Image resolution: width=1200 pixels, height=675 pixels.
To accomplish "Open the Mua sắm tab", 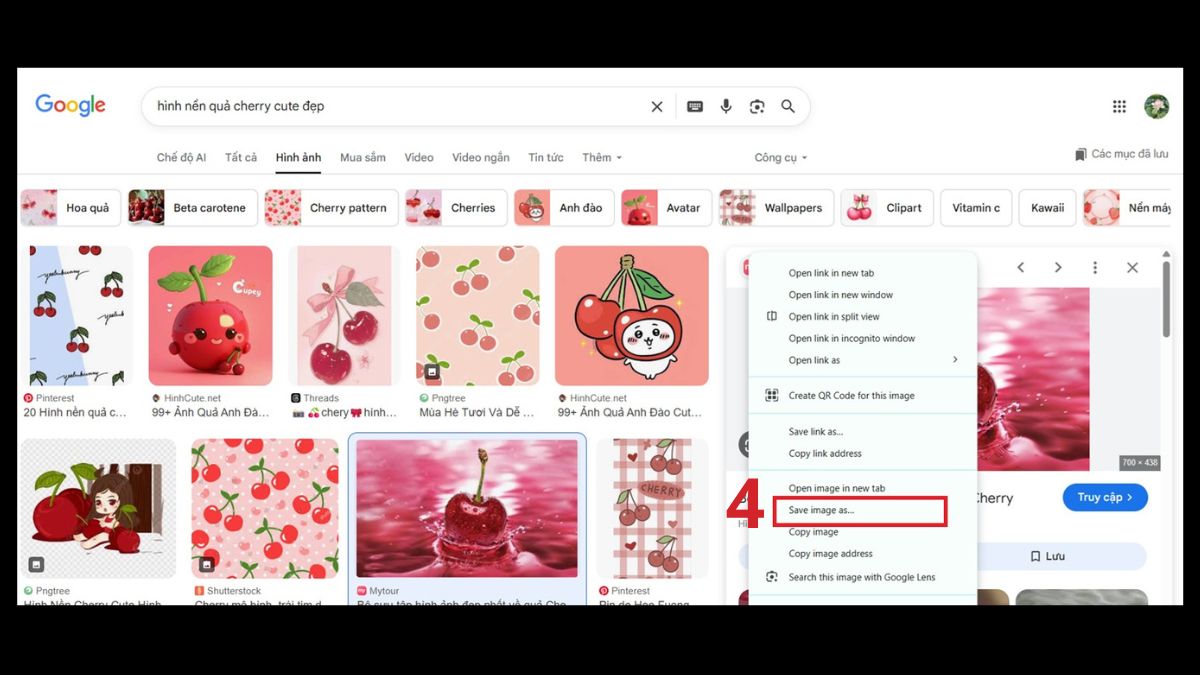I will click(363, 158).
